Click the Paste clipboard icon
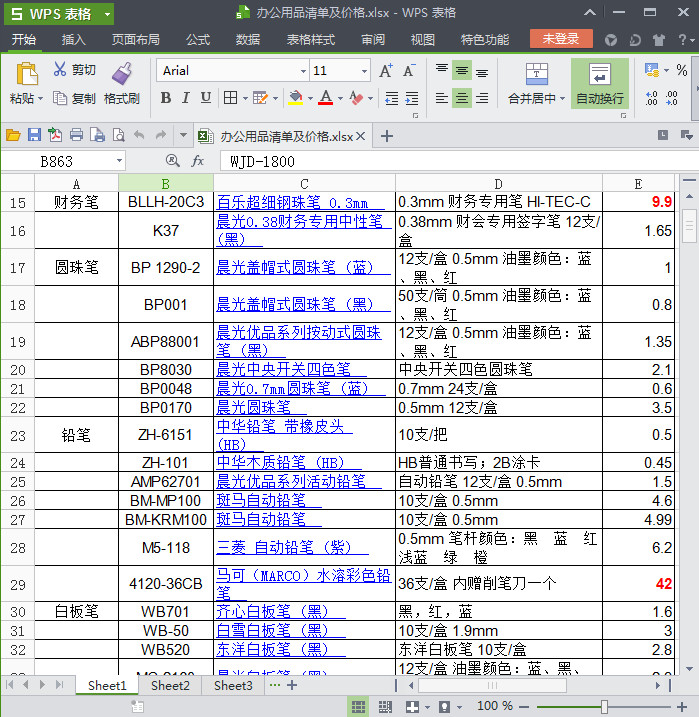This screenshot has width=699, height=717. 27,74
